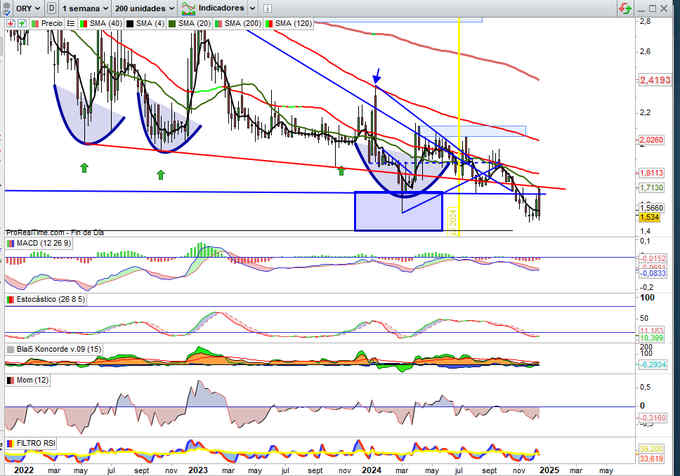Viewport: 680px width, 476px height.
Task: Click the red-green trading arrows icon
Action: click(625, 8)
